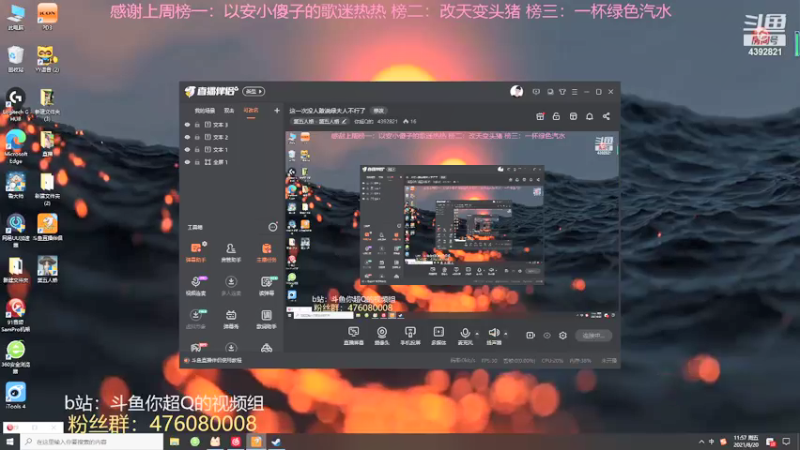Lock the 文本 1 source

click(x=197, y=149)
